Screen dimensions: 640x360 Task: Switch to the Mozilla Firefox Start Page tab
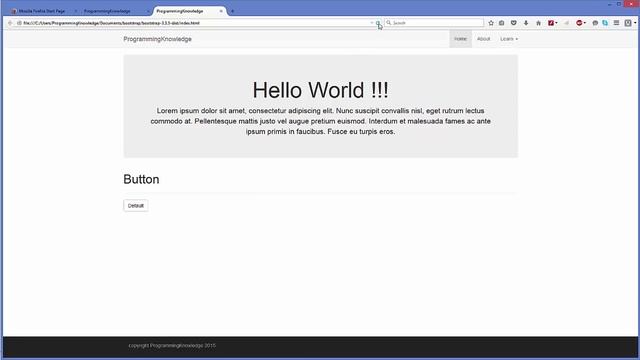tap(41, 11)
